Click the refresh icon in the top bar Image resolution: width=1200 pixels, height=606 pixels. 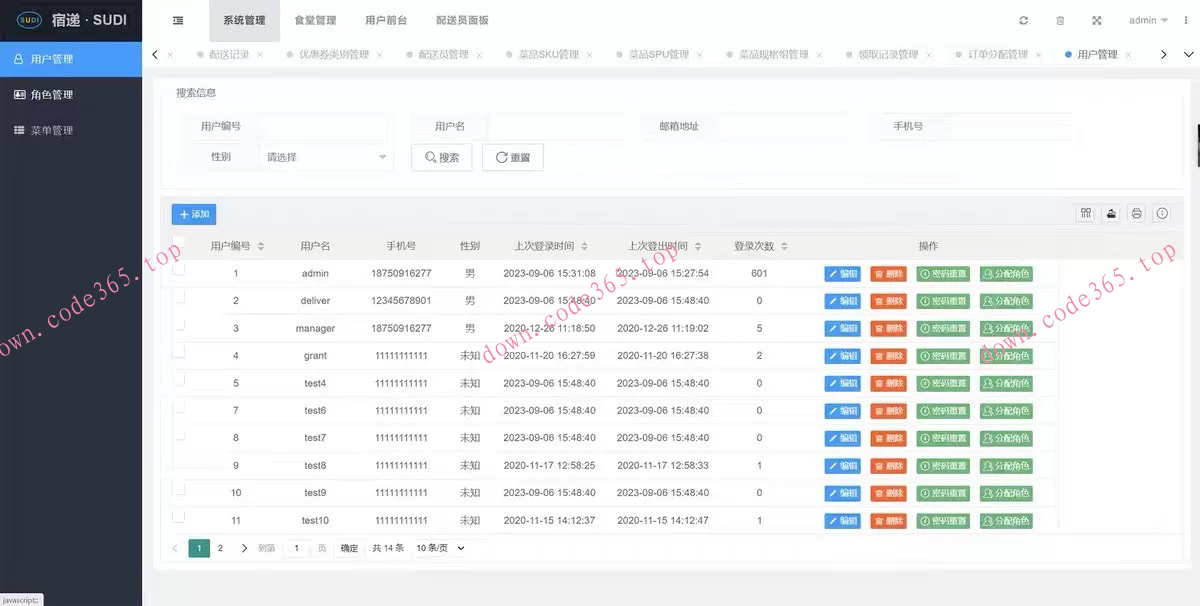(x=1023, y=20)
